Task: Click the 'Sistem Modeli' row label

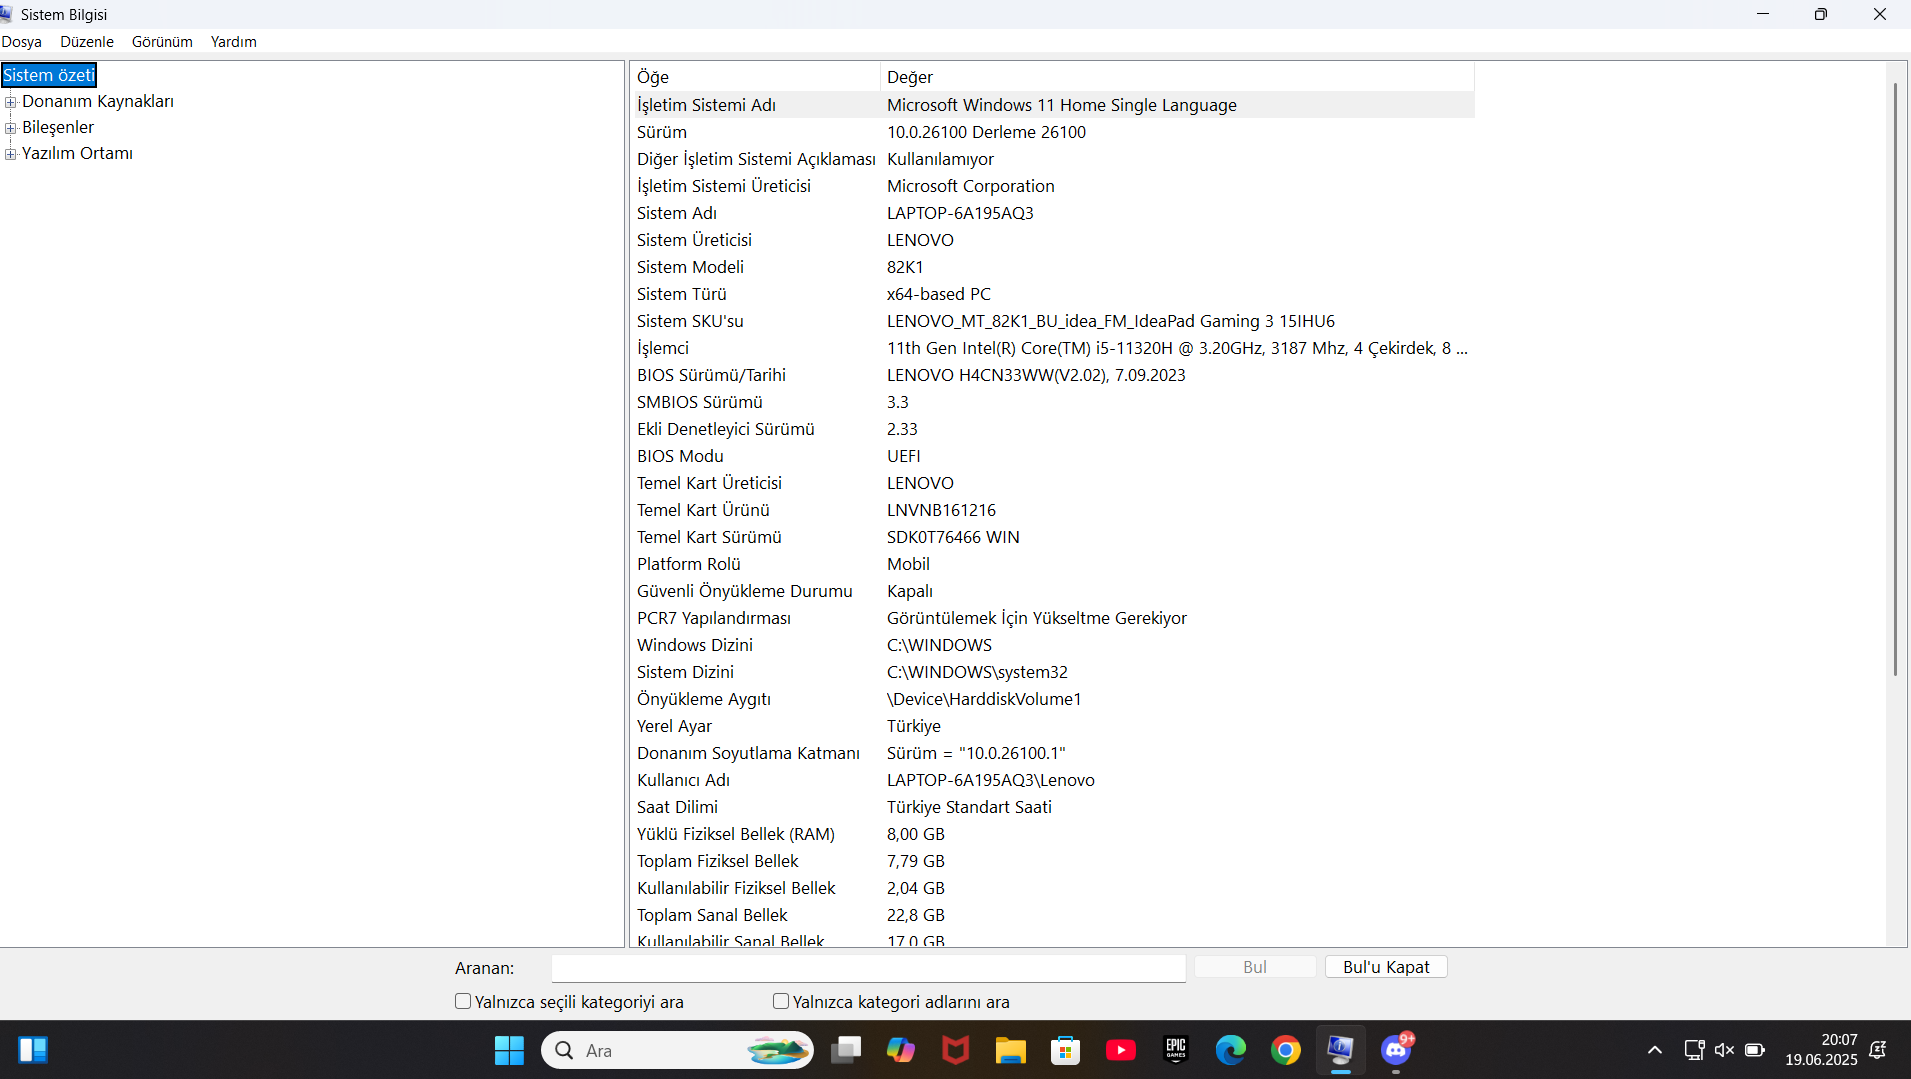Action: 690,267
